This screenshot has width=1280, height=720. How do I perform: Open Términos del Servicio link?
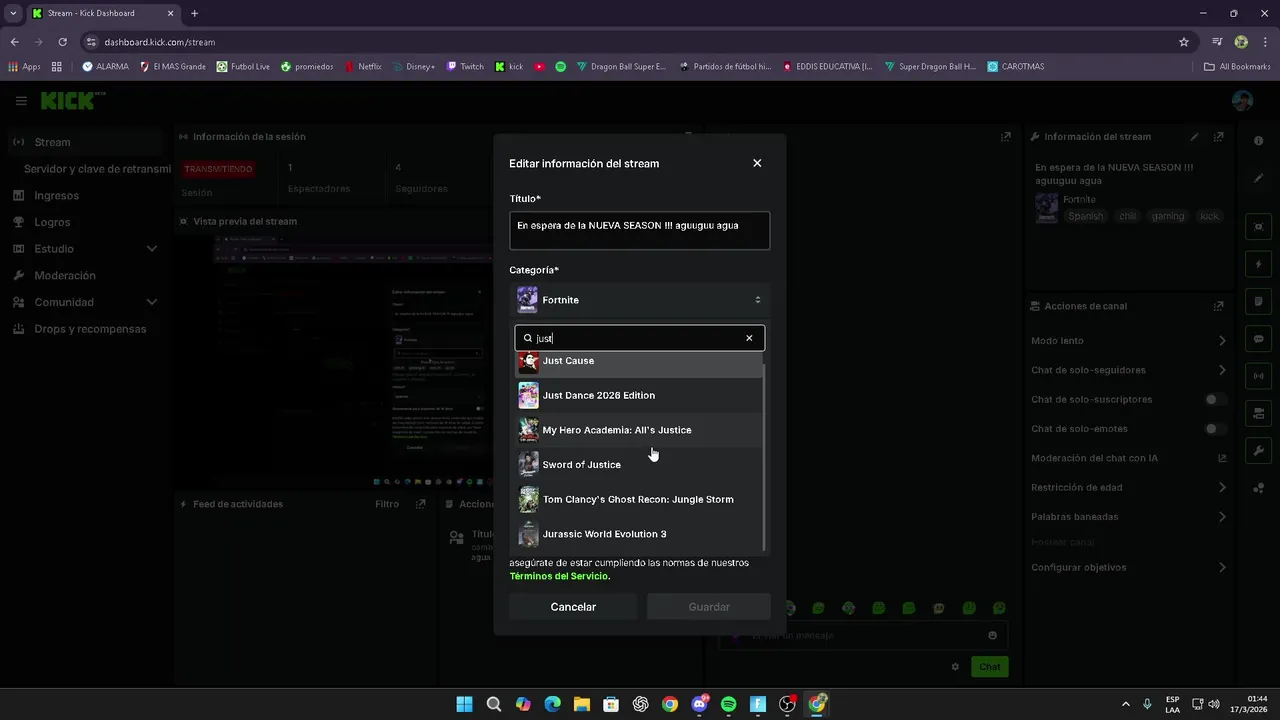560,576
